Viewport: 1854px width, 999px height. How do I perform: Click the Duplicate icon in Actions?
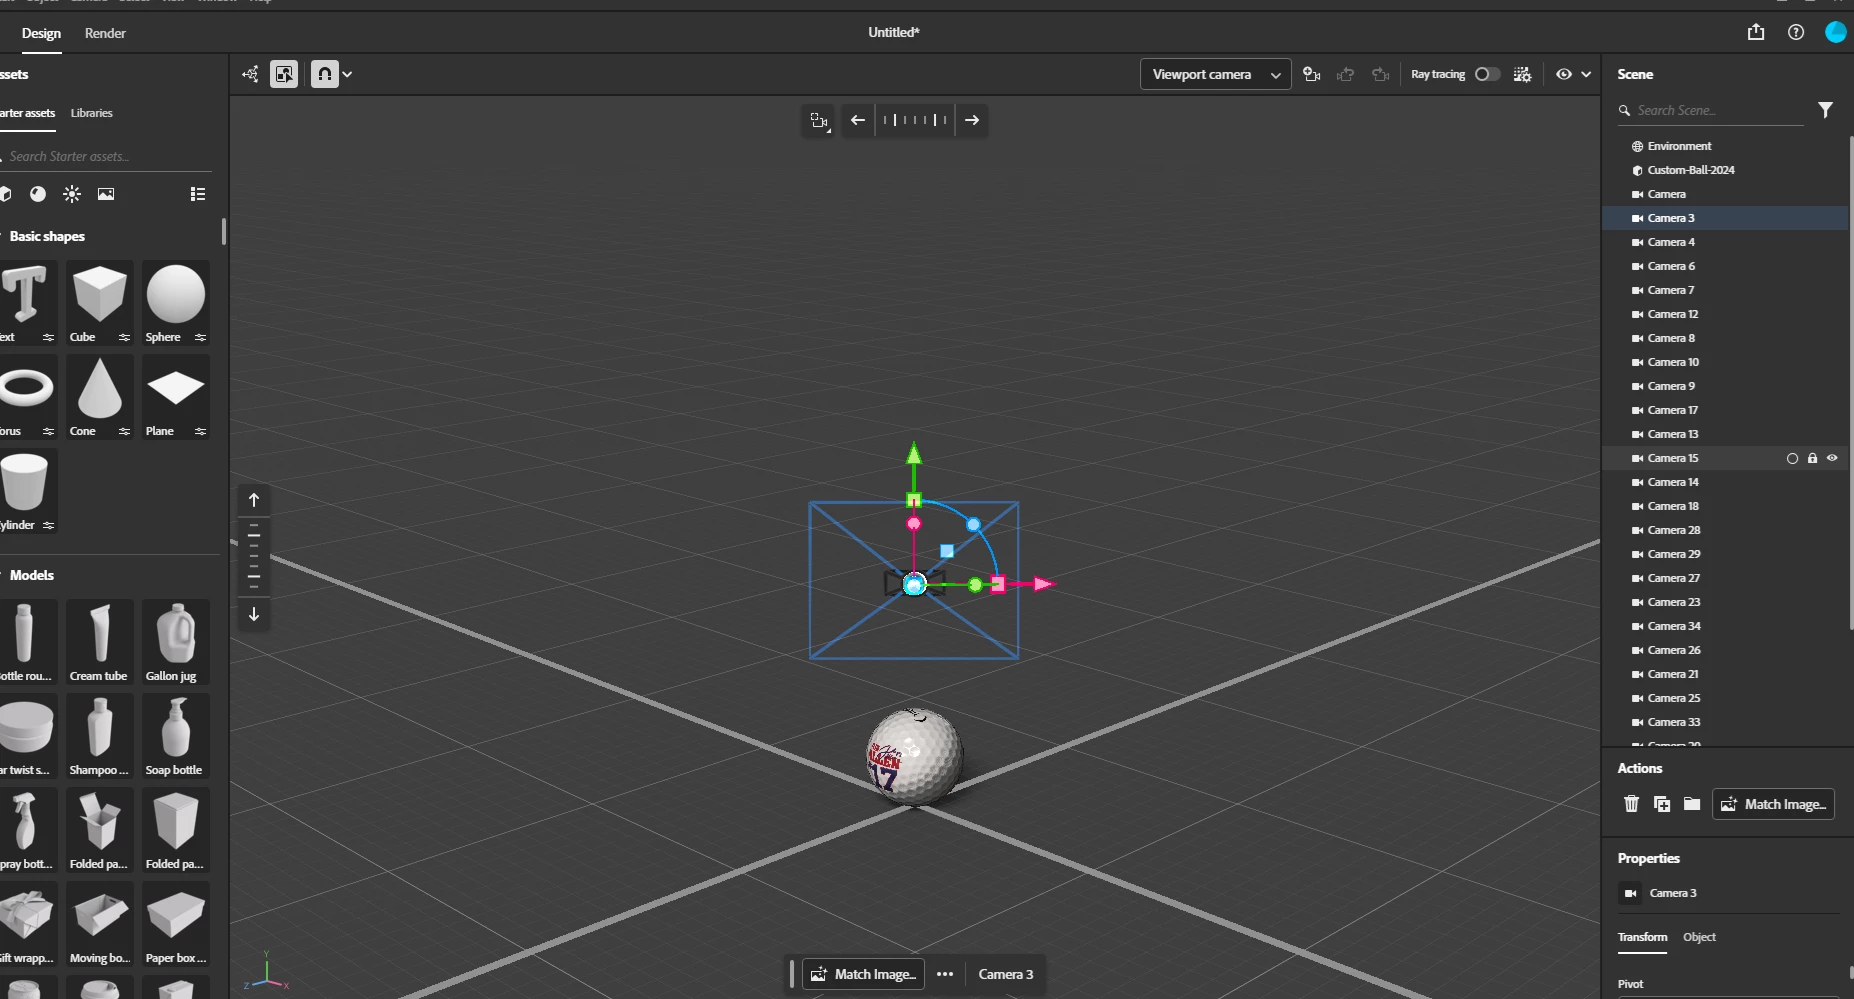pyautogui.click(x=1662, y=804)
